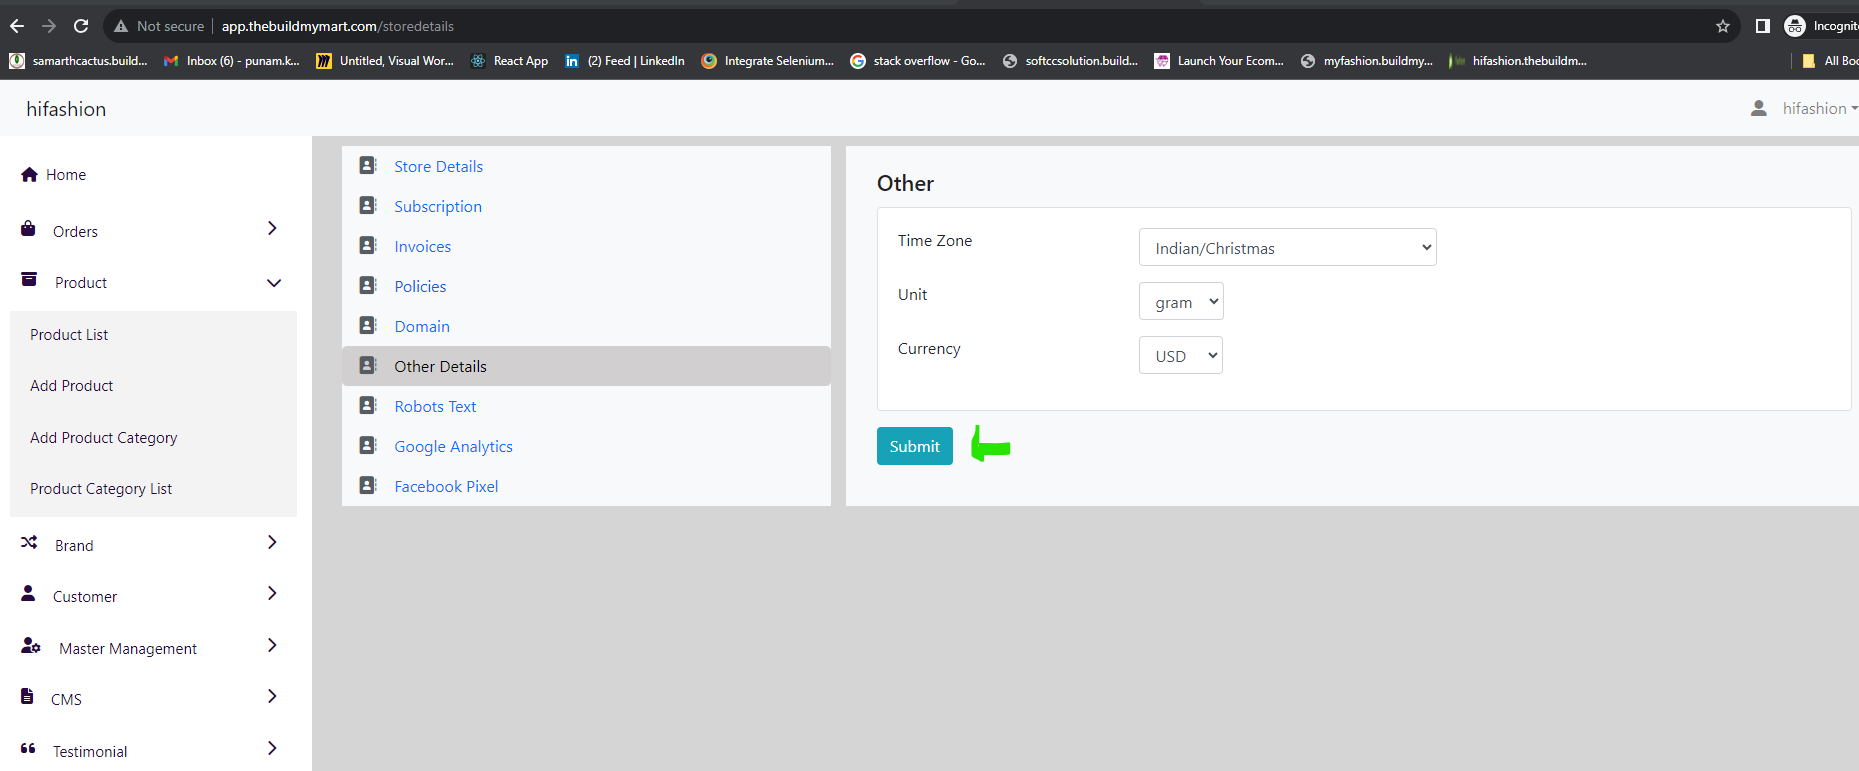Image resolution: width=1859 pixels, height=771 pixels.
Task: Click the Brand shuffle icon
Action: (x=29, y=542)
